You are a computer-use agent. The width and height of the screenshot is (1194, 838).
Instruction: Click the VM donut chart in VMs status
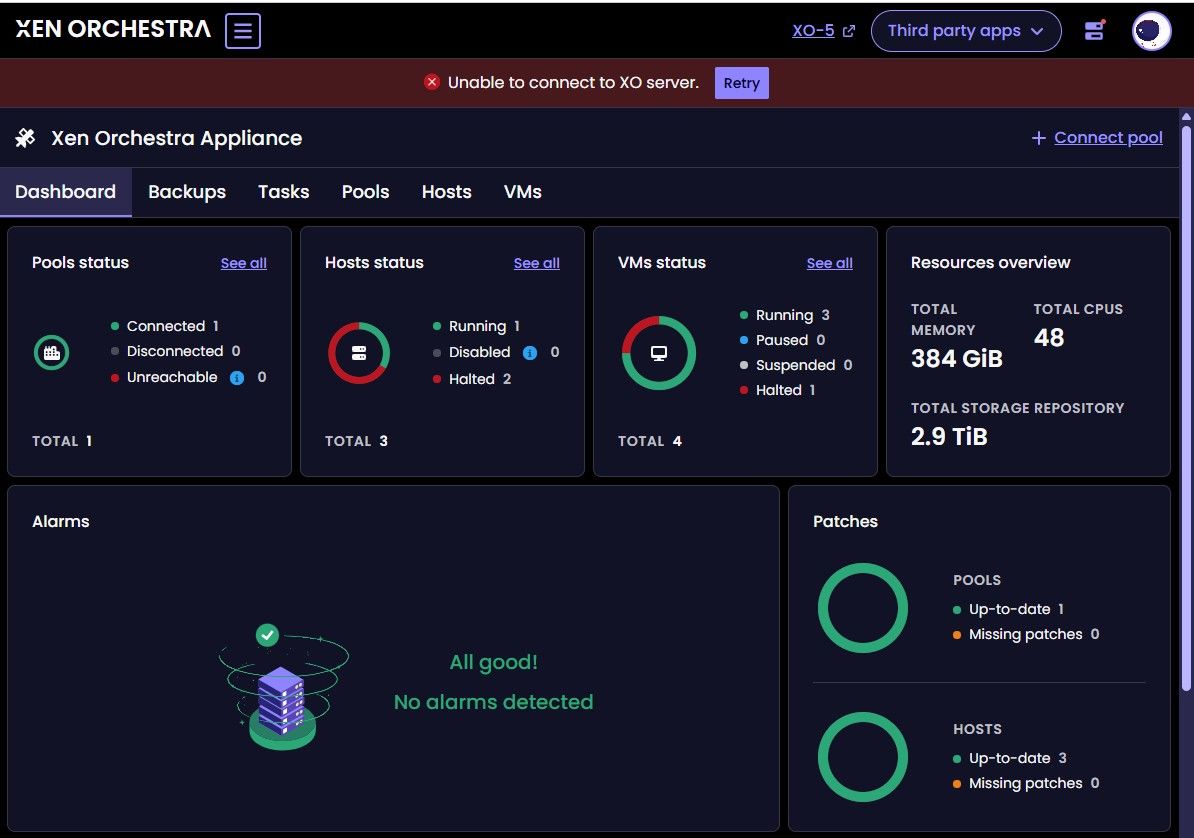[659, 353]
